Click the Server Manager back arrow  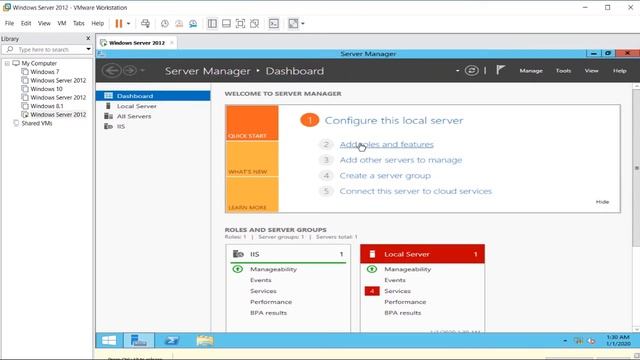click(111, 71)
